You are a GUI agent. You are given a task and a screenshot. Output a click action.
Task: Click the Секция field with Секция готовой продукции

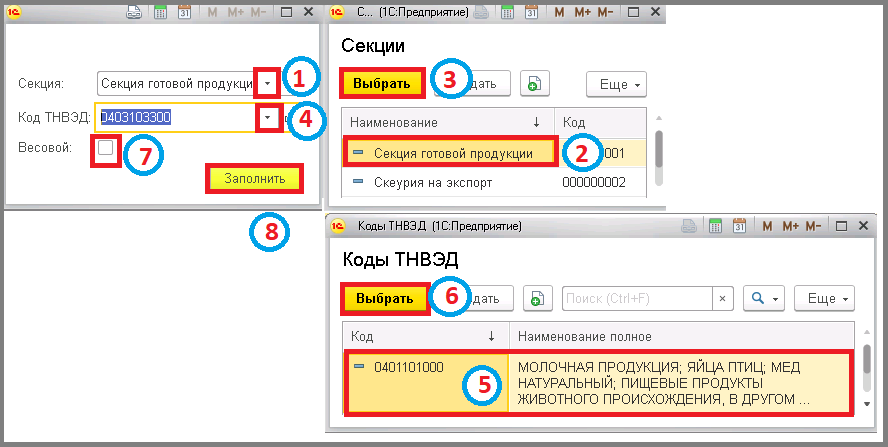point(177,84)
